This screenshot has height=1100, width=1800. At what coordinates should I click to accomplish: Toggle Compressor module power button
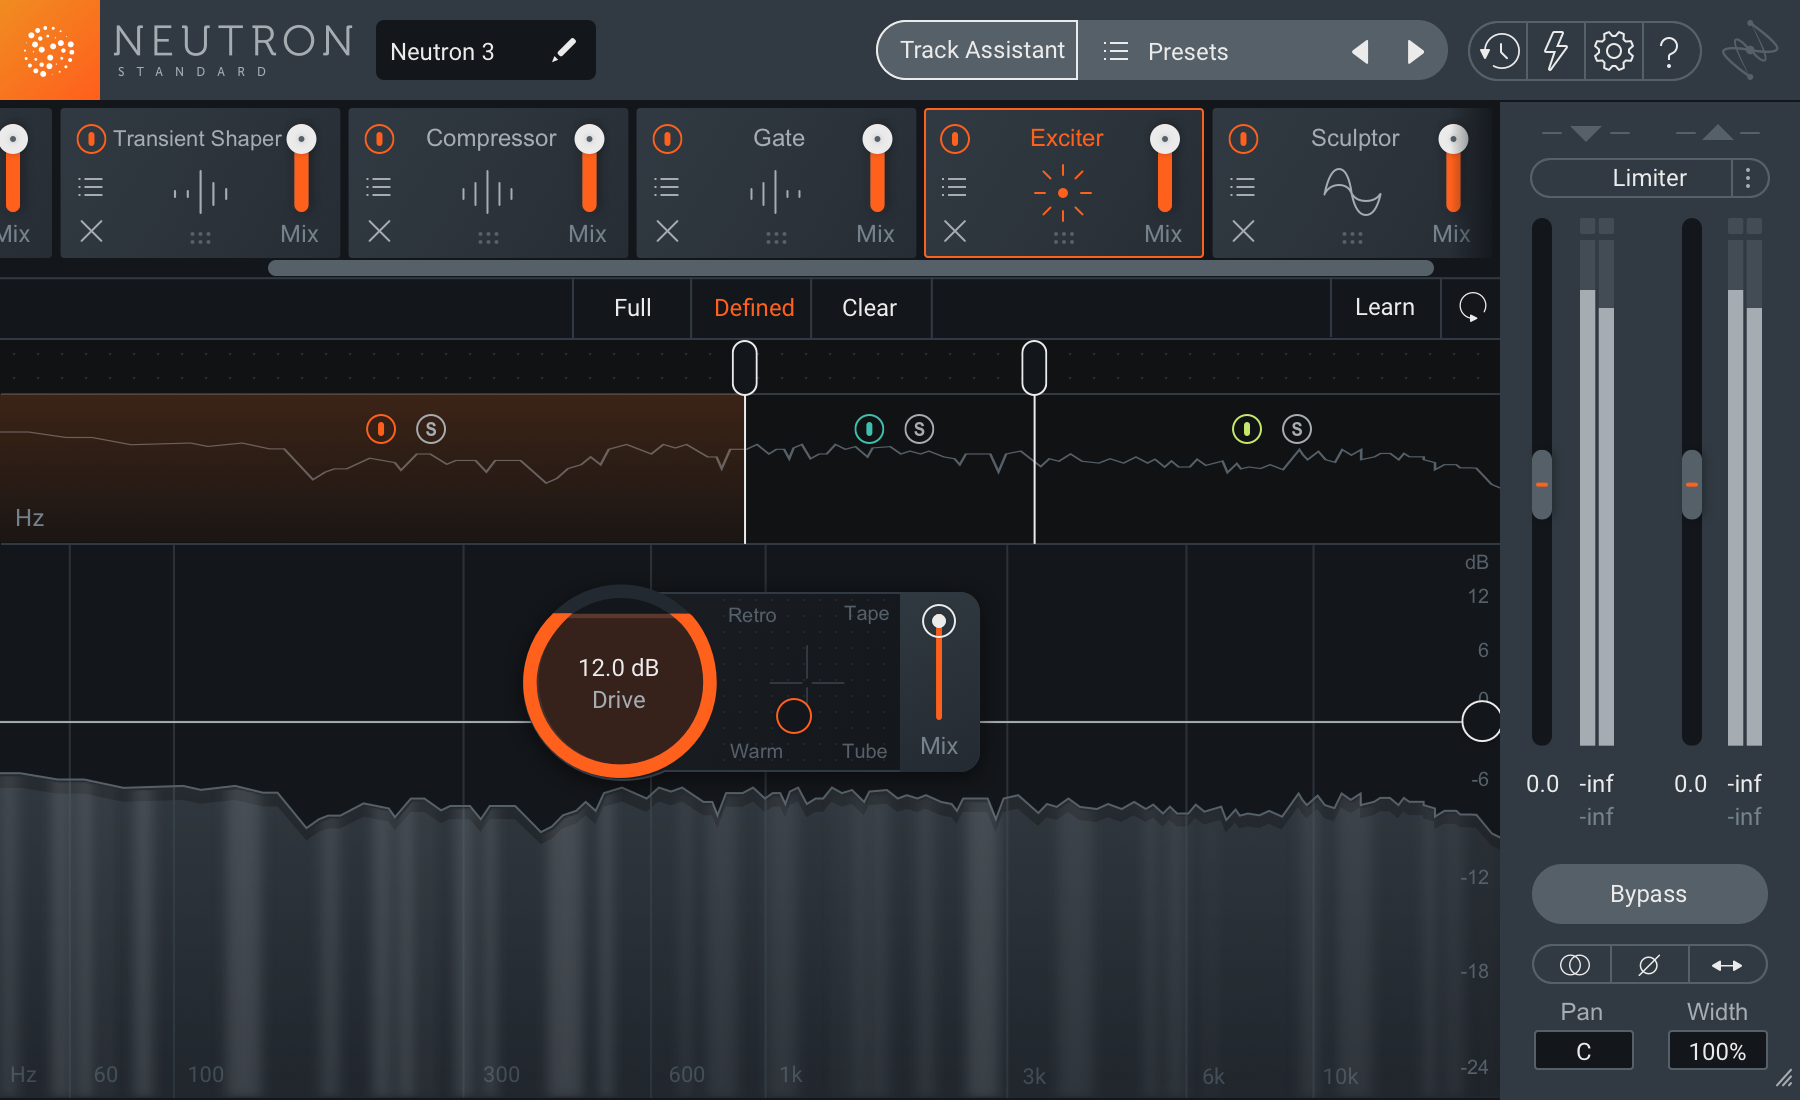(x=379, y=138)
